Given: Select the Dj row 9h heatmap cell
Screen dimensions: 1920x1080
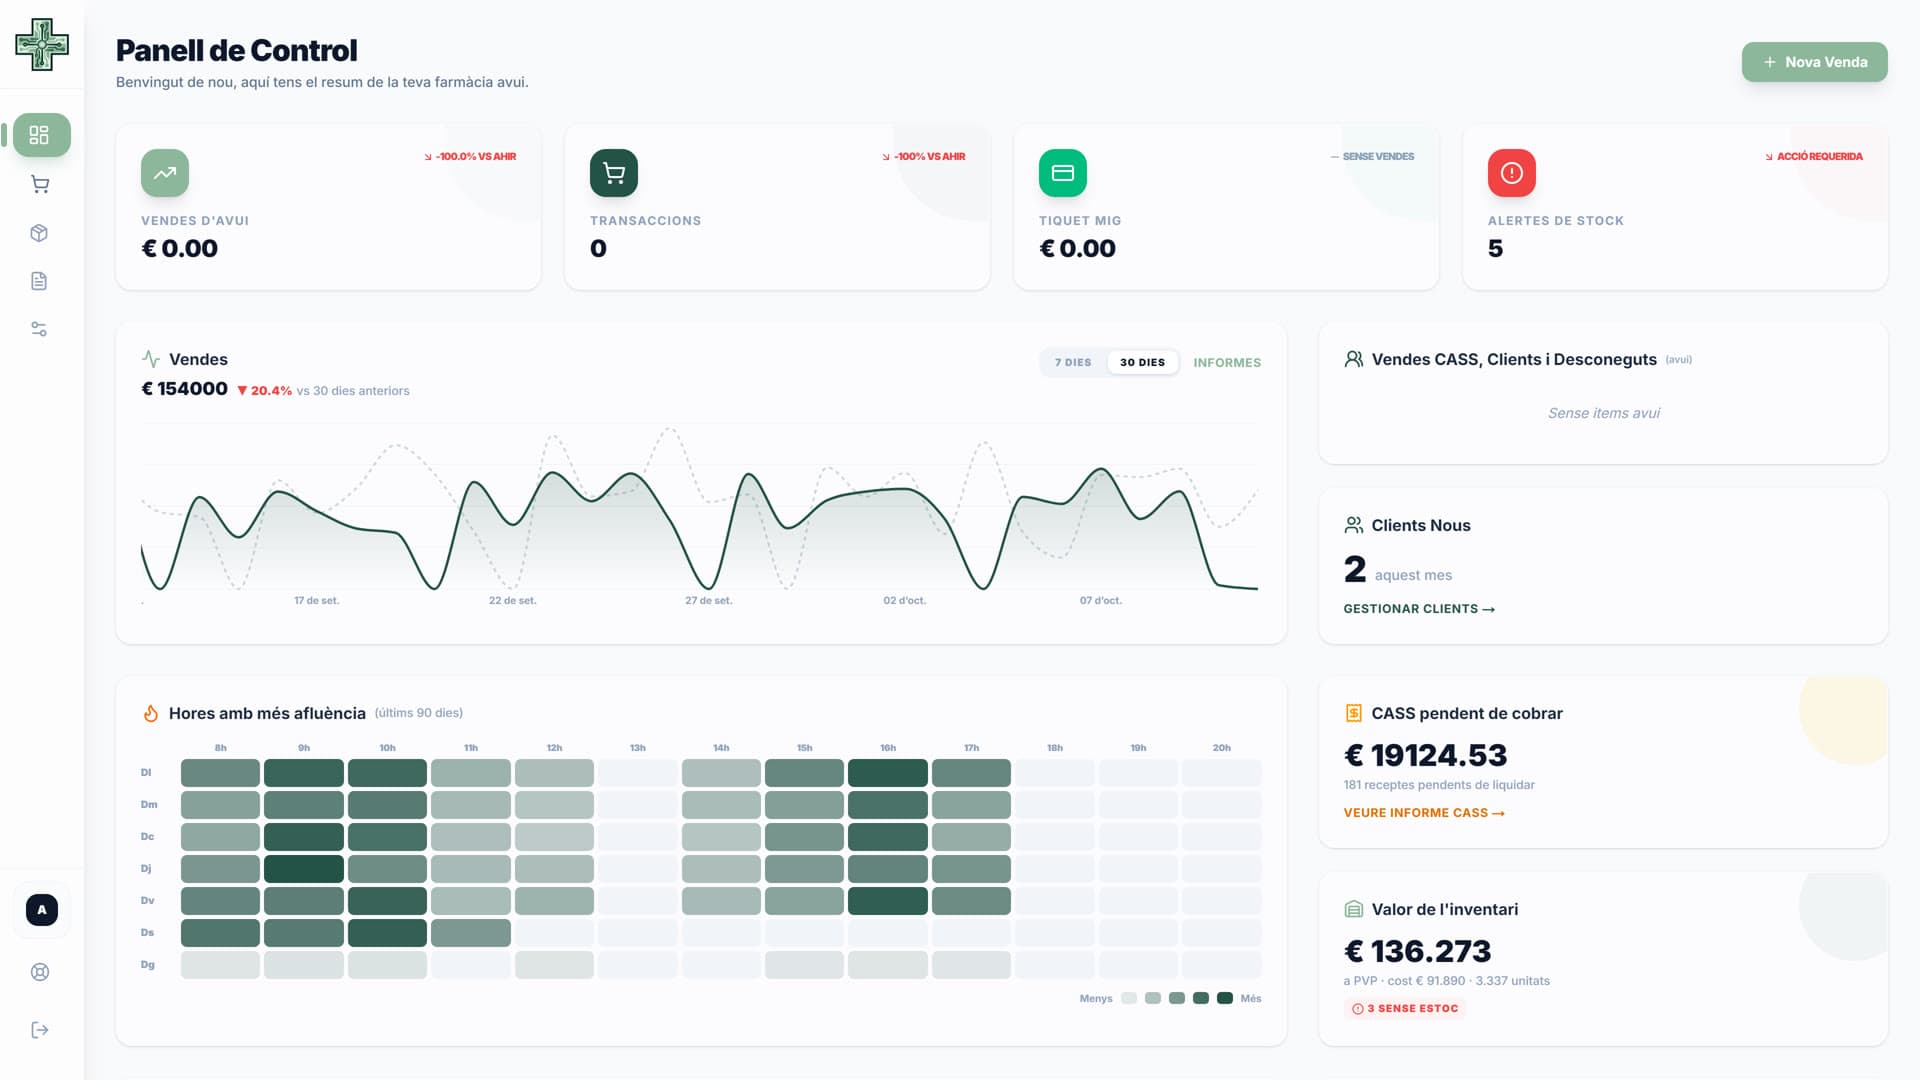Looking at the screenshot, I should (x=304, y=869).
